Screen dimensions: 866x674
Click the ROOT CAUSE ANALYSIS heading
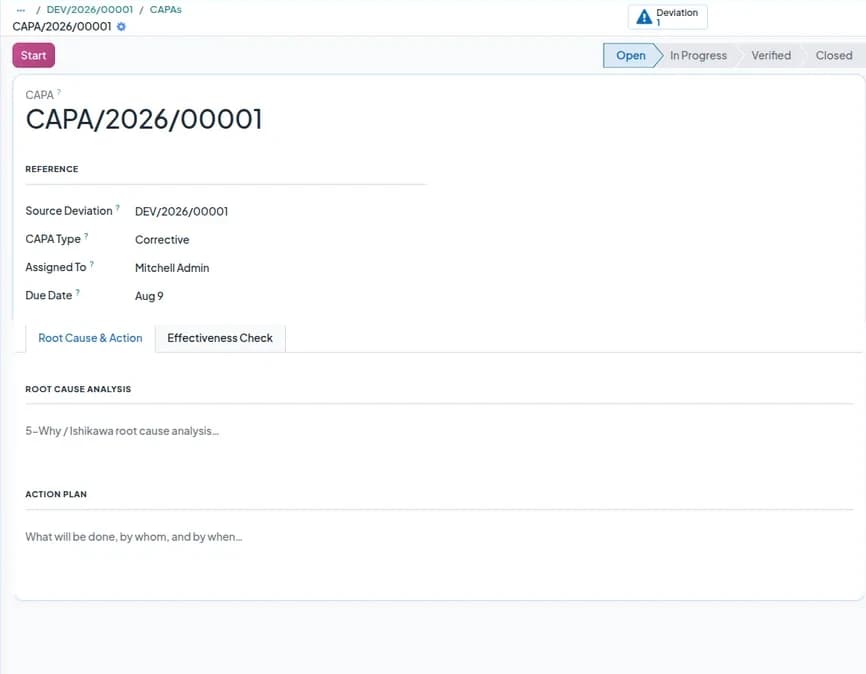coord(78,389)
